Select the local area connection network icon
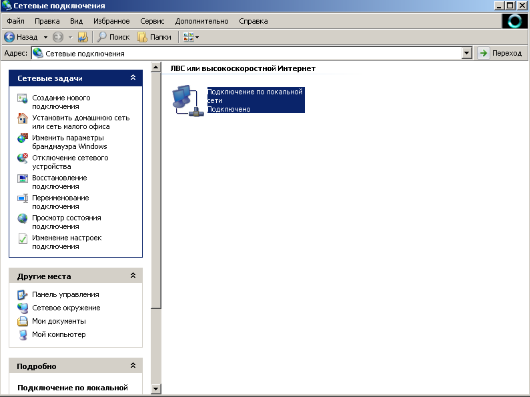Viewport: 530px width, 397px height. pos(188,101)
